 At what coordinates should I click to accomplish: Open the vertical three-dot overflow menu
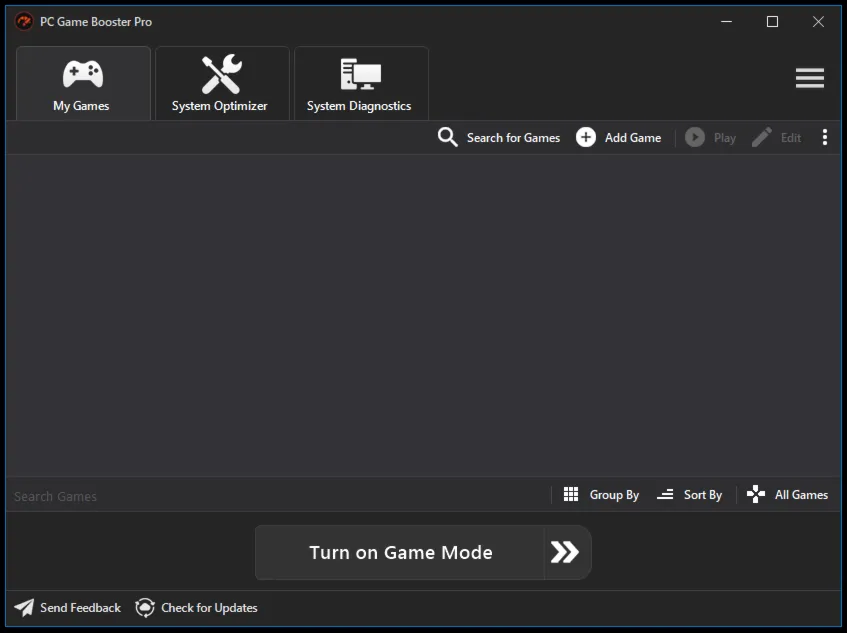824,137
